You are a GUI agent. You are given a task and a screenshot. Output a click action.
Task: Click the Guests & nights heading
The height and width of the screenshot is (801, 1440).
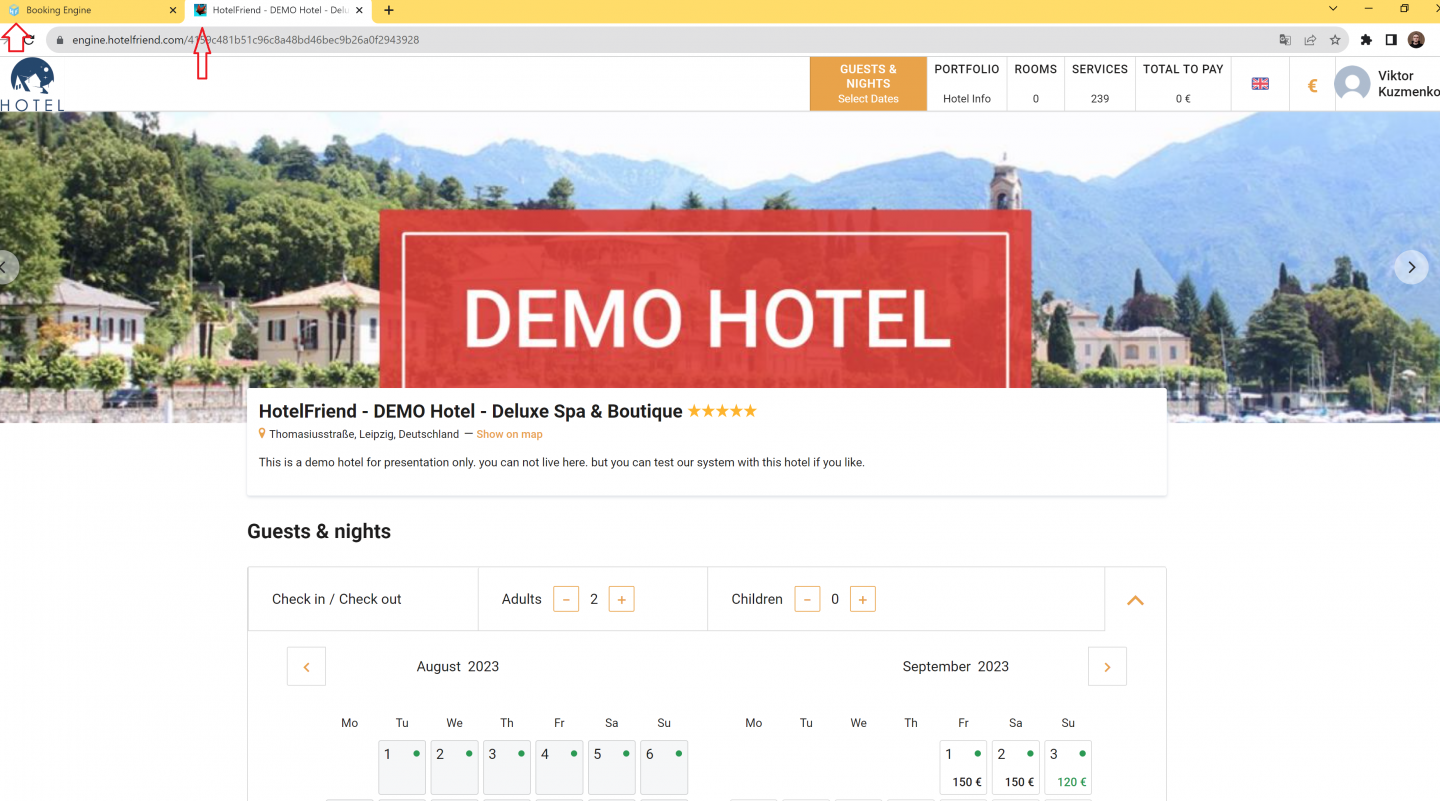pos(319,532)
